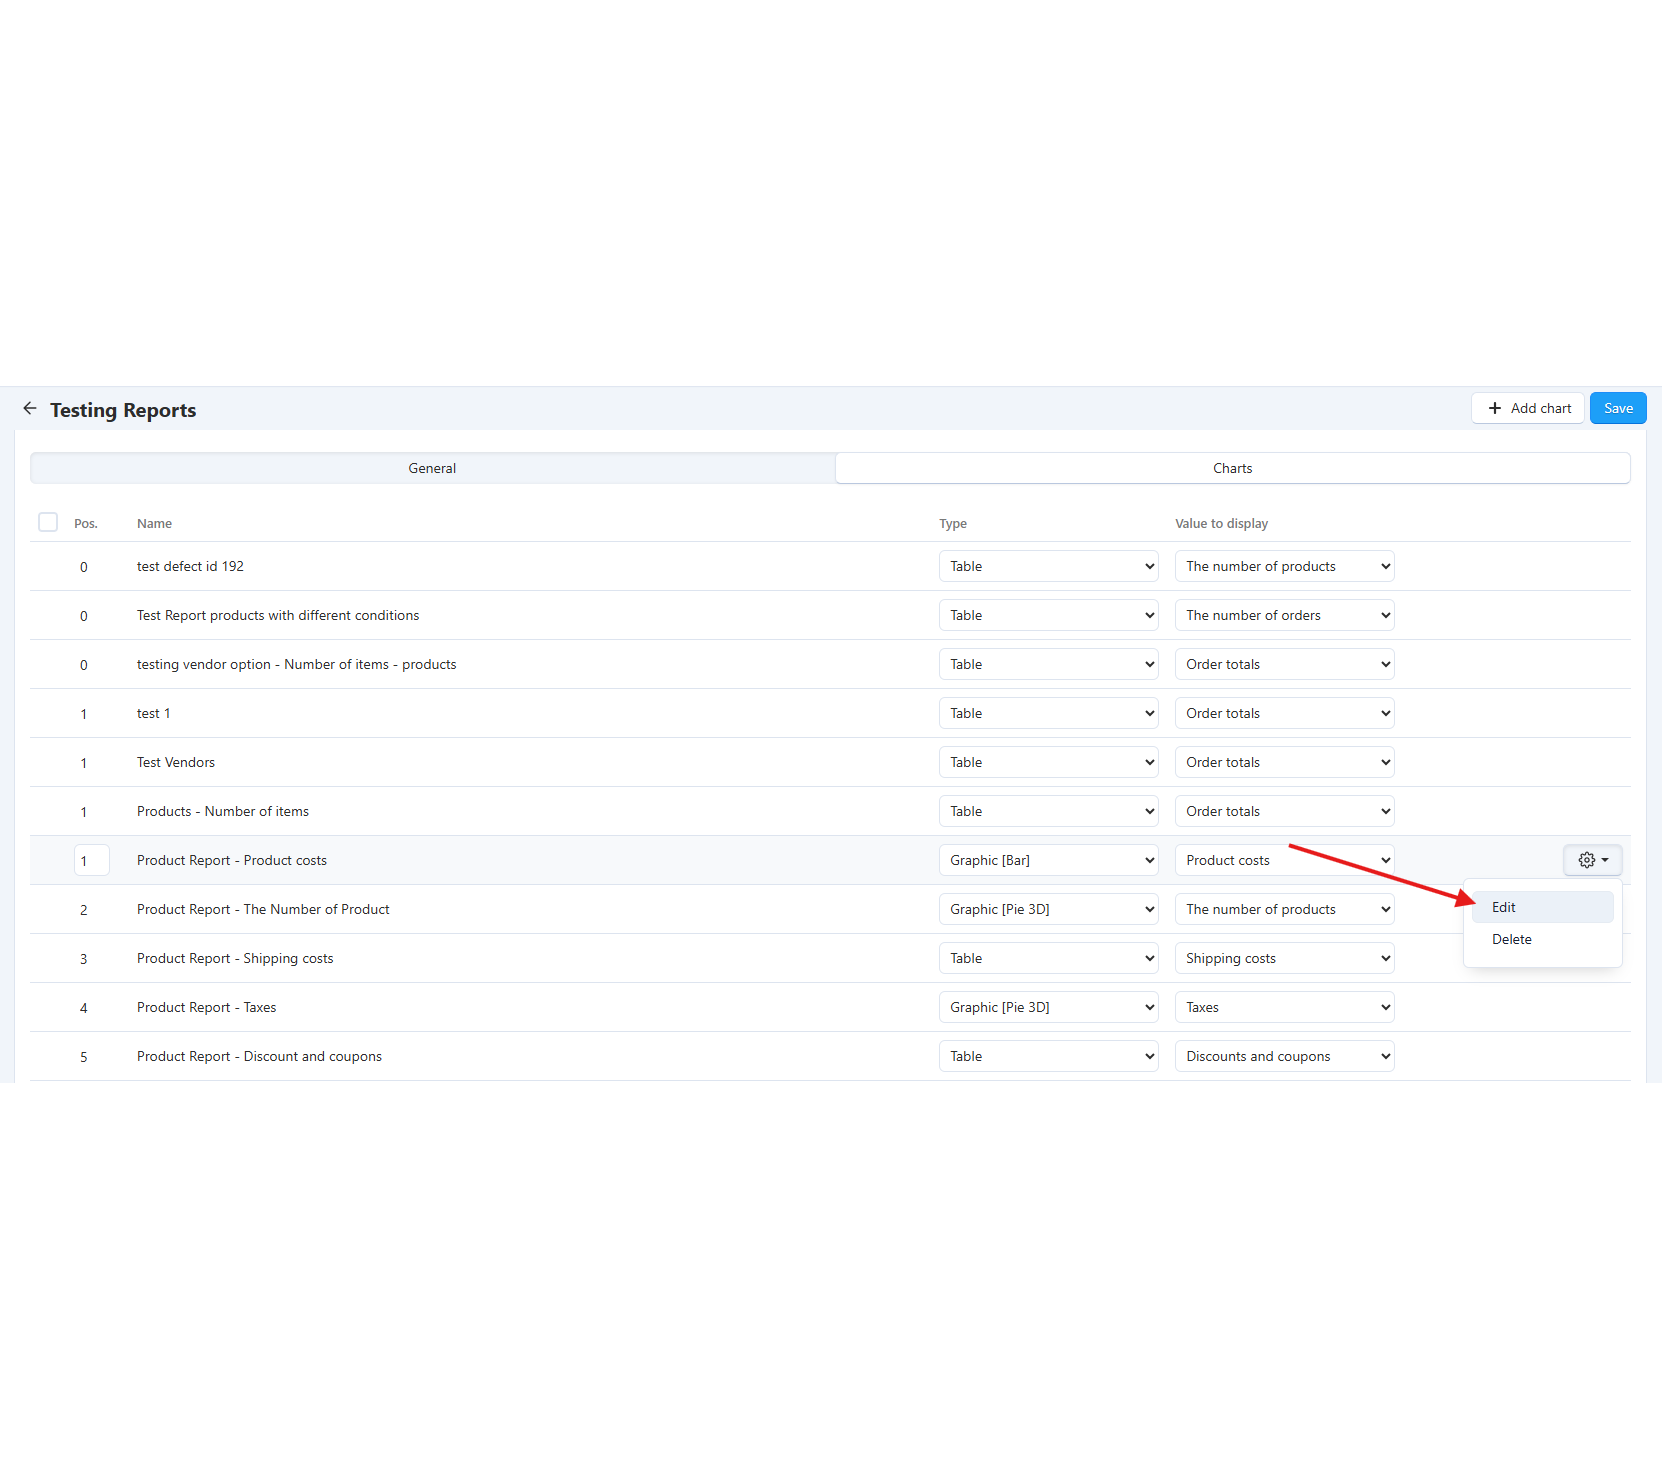
Task: Choose Edit from the context menu
Action: click(x=1504, y=907)
